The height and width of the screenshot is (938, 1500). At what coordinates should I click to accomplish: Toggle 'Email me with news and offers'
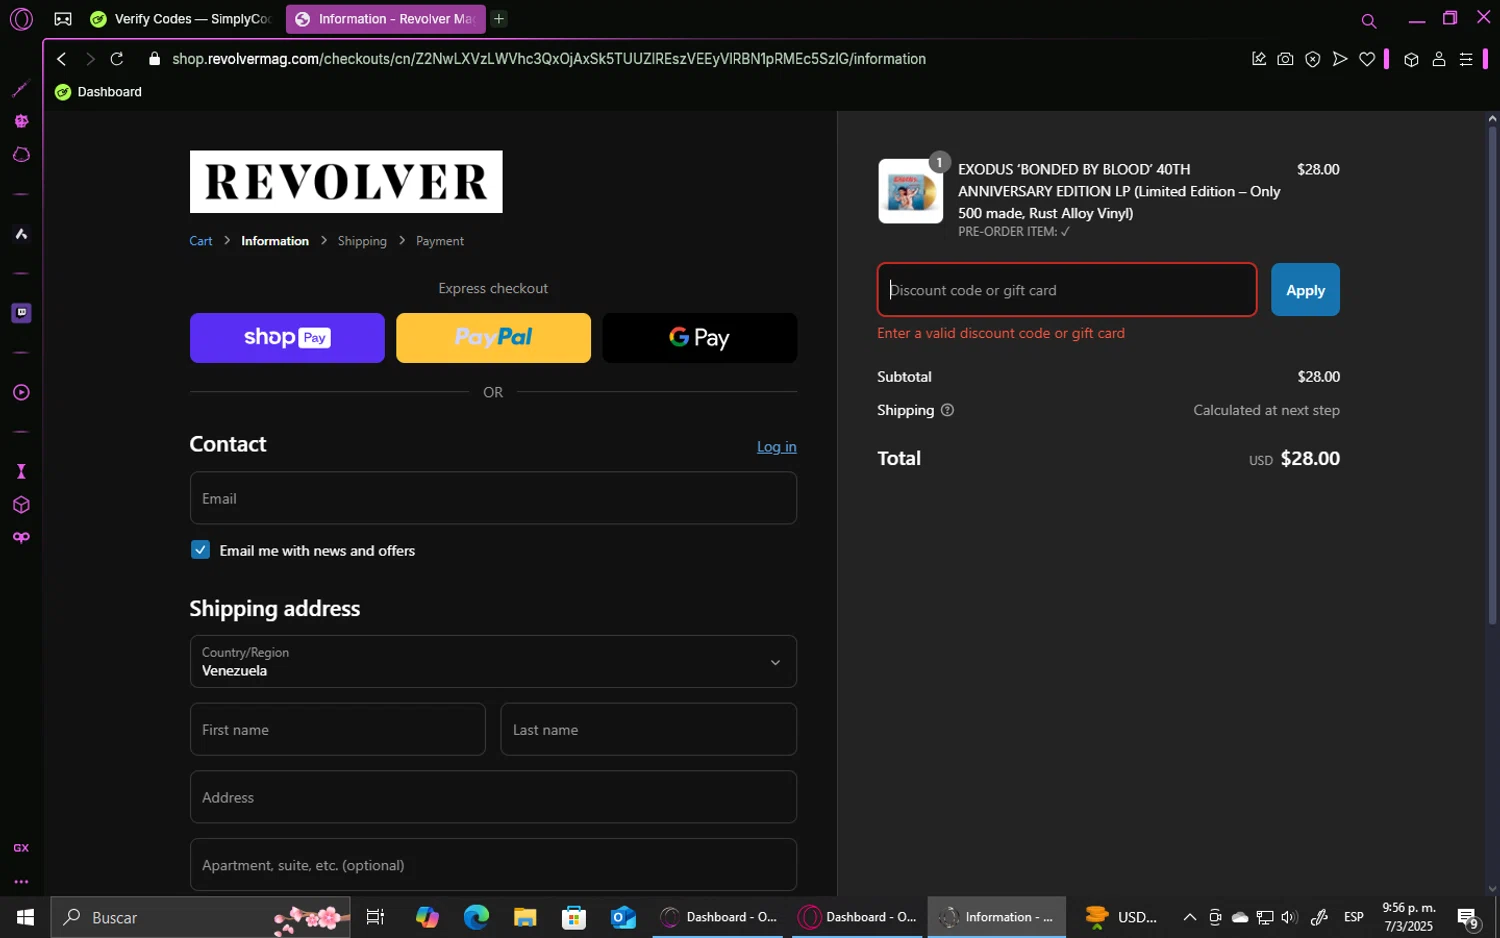201,550
